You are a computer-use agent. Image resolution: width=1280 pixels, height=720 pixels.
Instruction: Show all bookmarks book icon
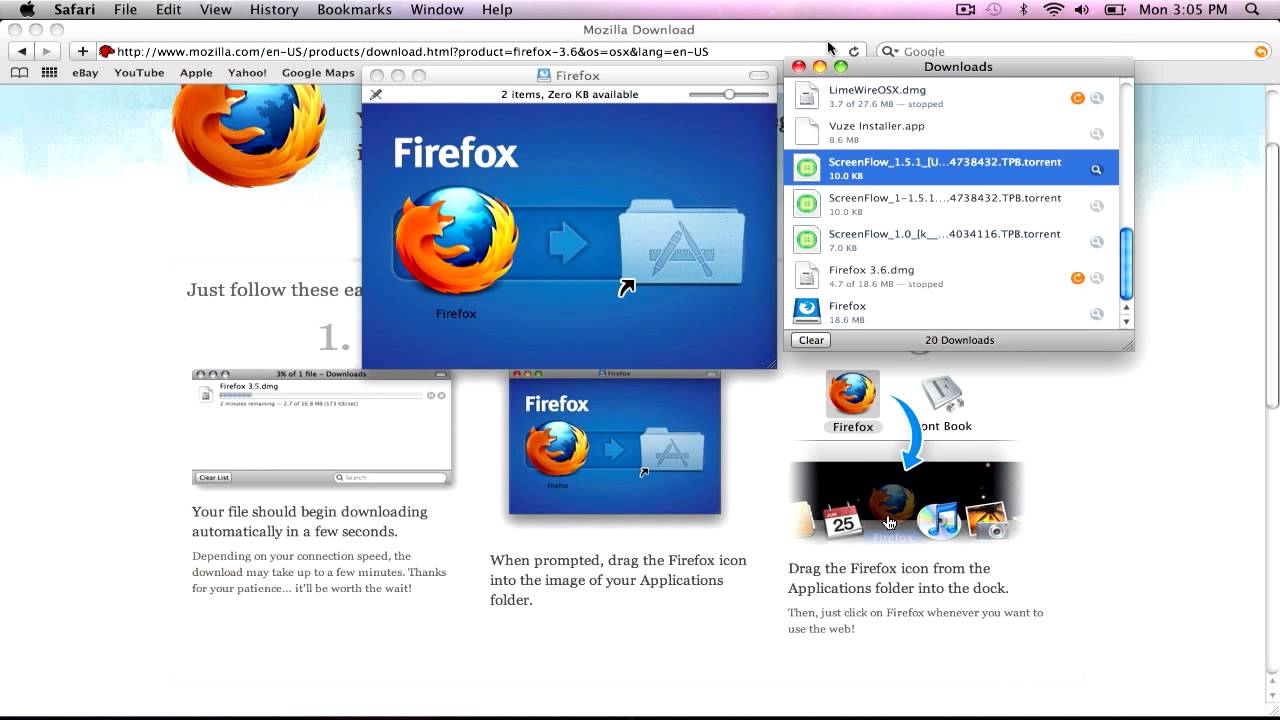click(19, 72)
